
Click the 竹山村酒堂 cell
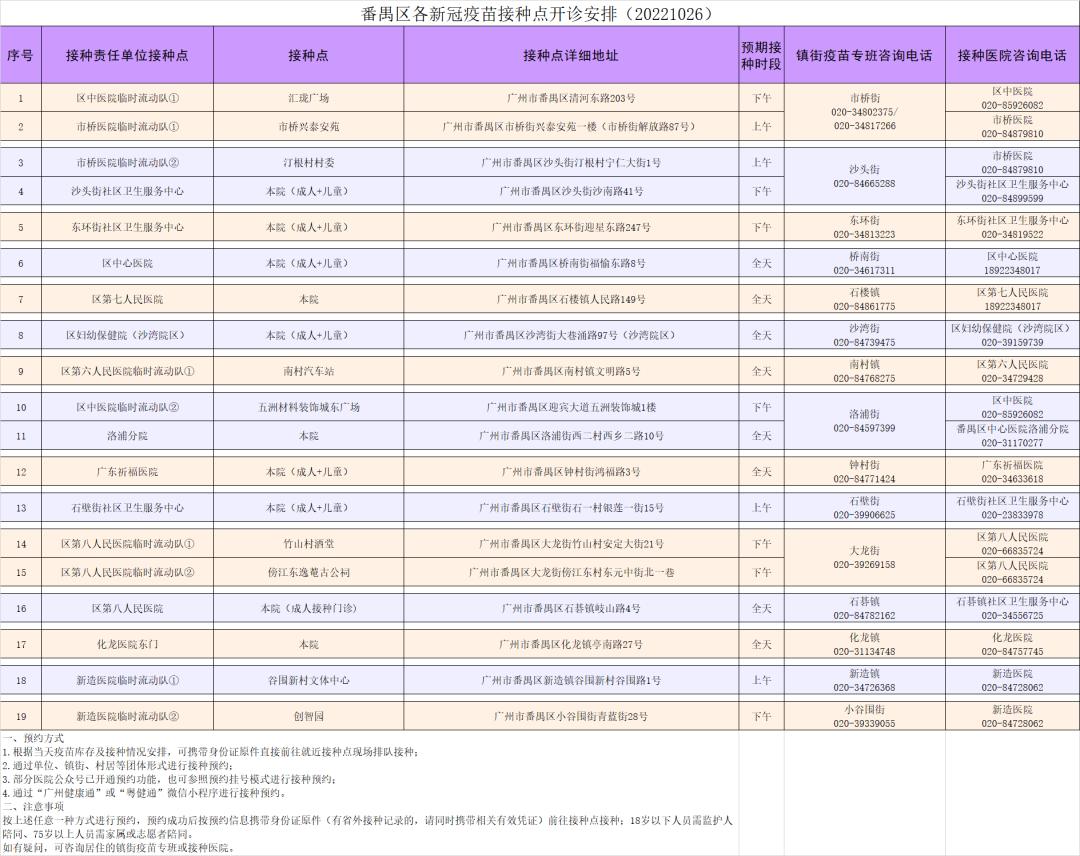[309, 543]
